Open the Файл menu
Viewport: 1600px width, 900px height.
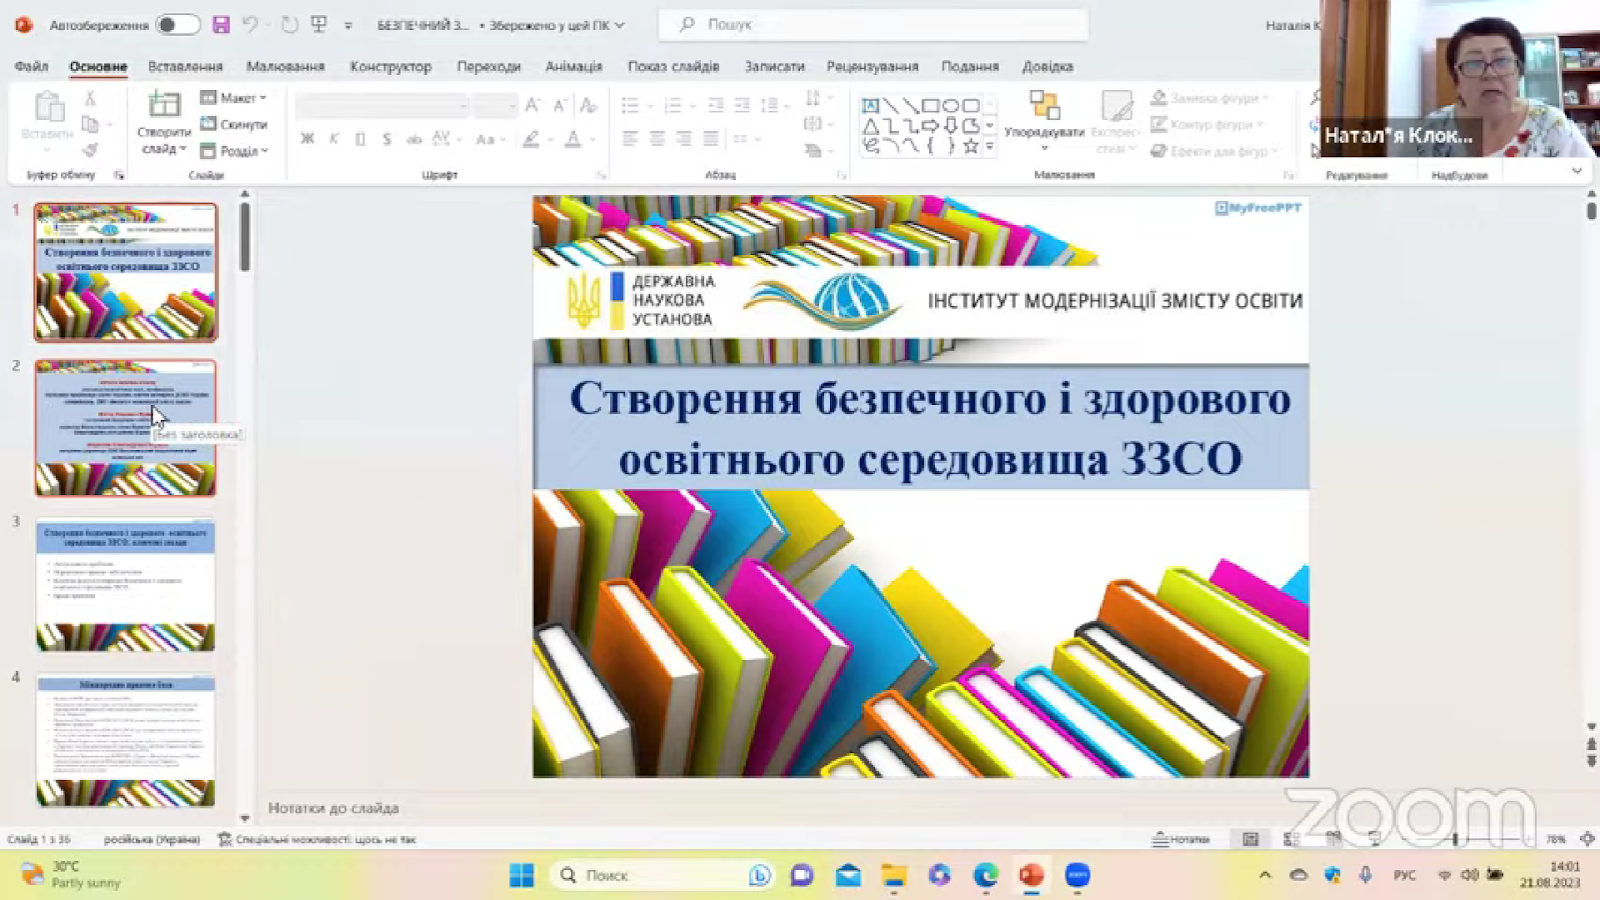[31, 66]
